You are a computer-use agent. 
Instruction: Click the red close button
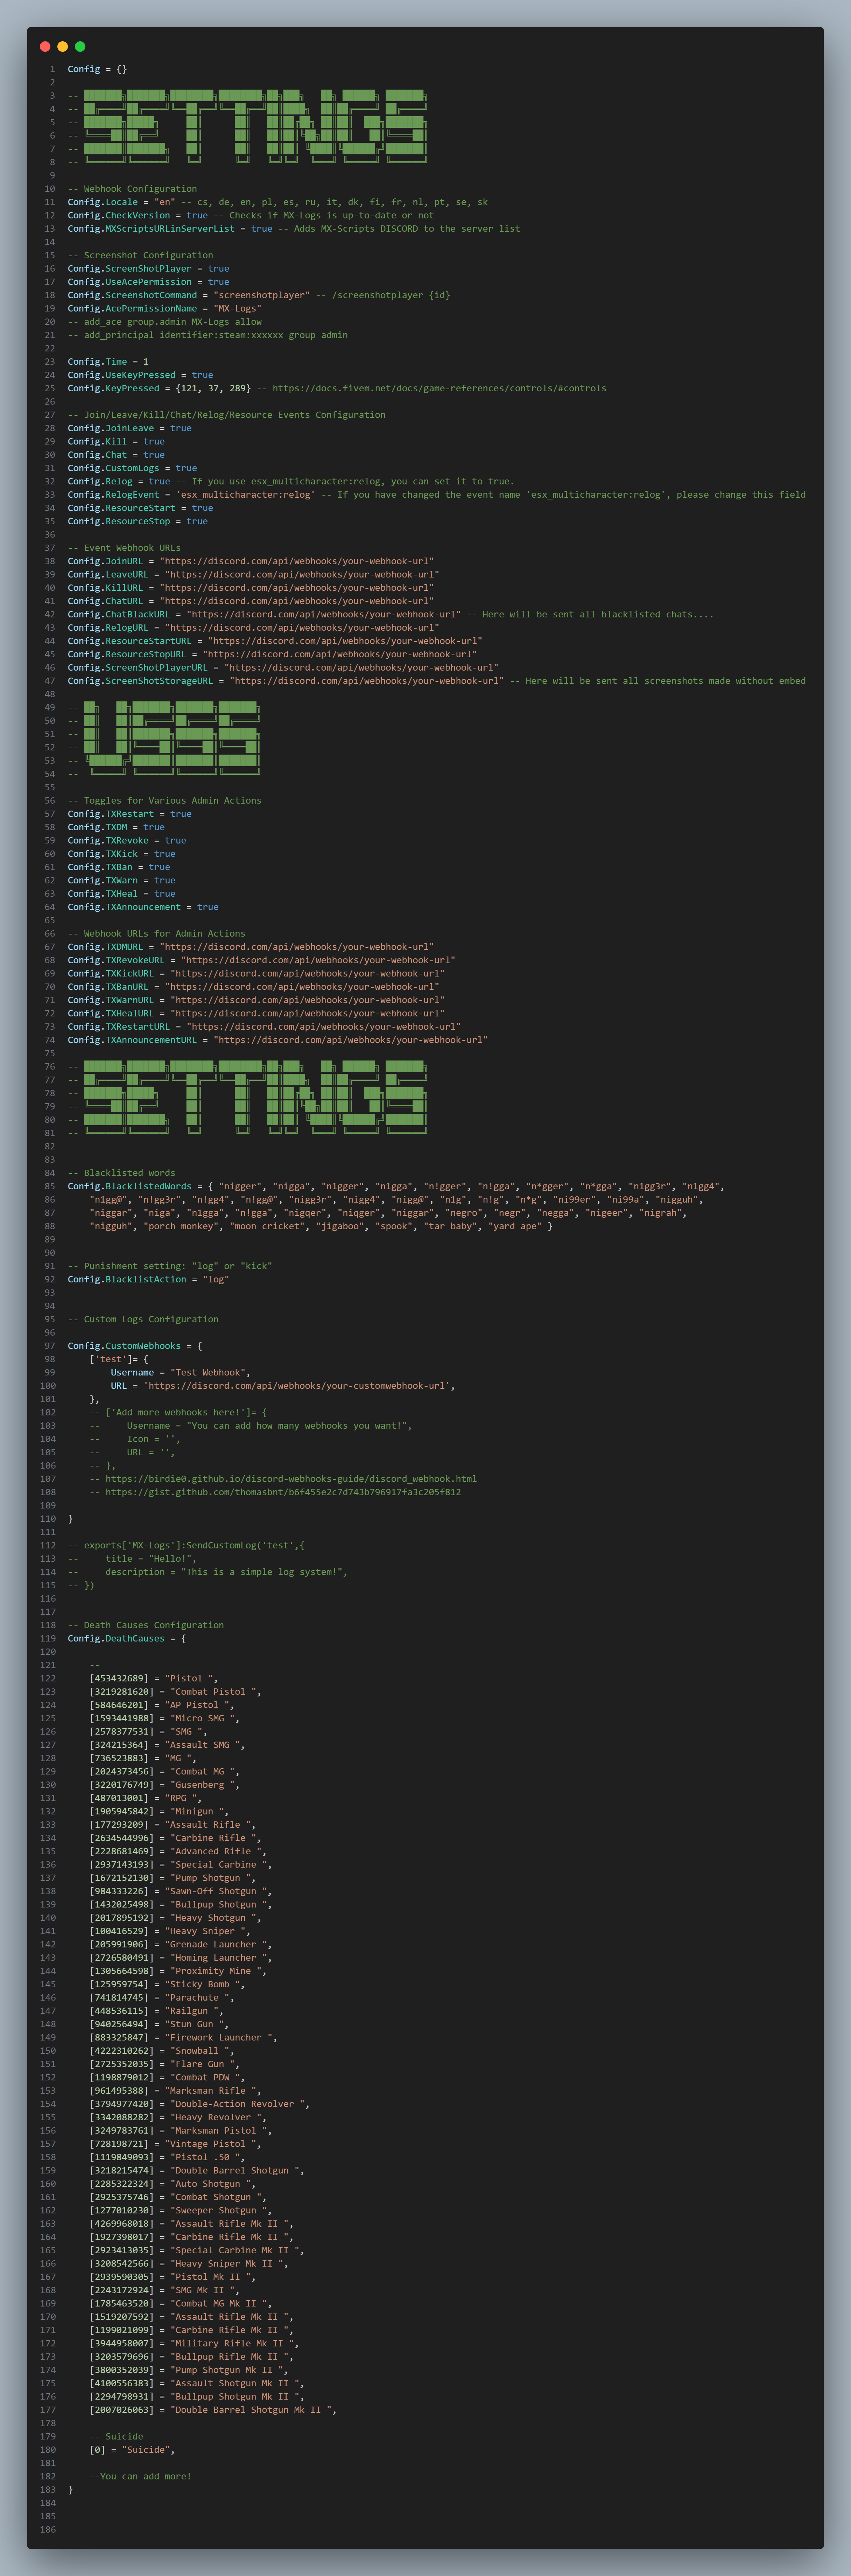click(46, 45)
